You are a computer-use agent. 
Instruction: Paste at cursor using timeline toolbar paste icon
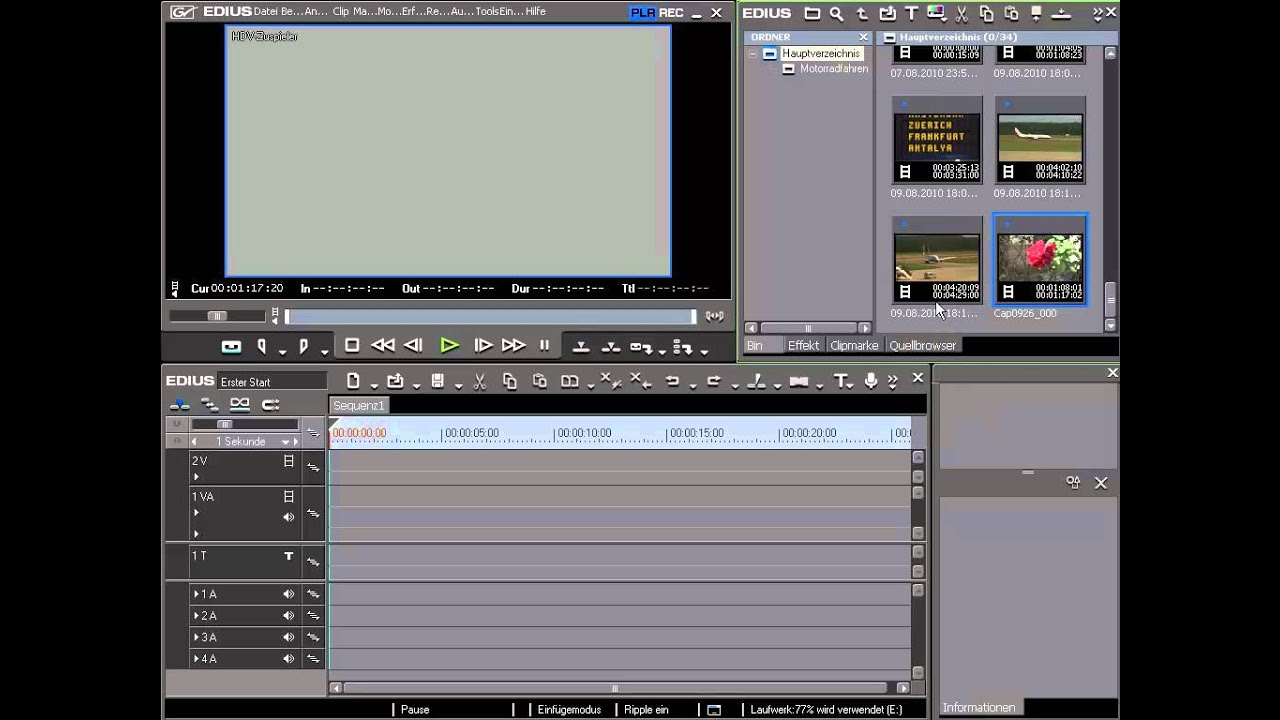coord(540,381)
